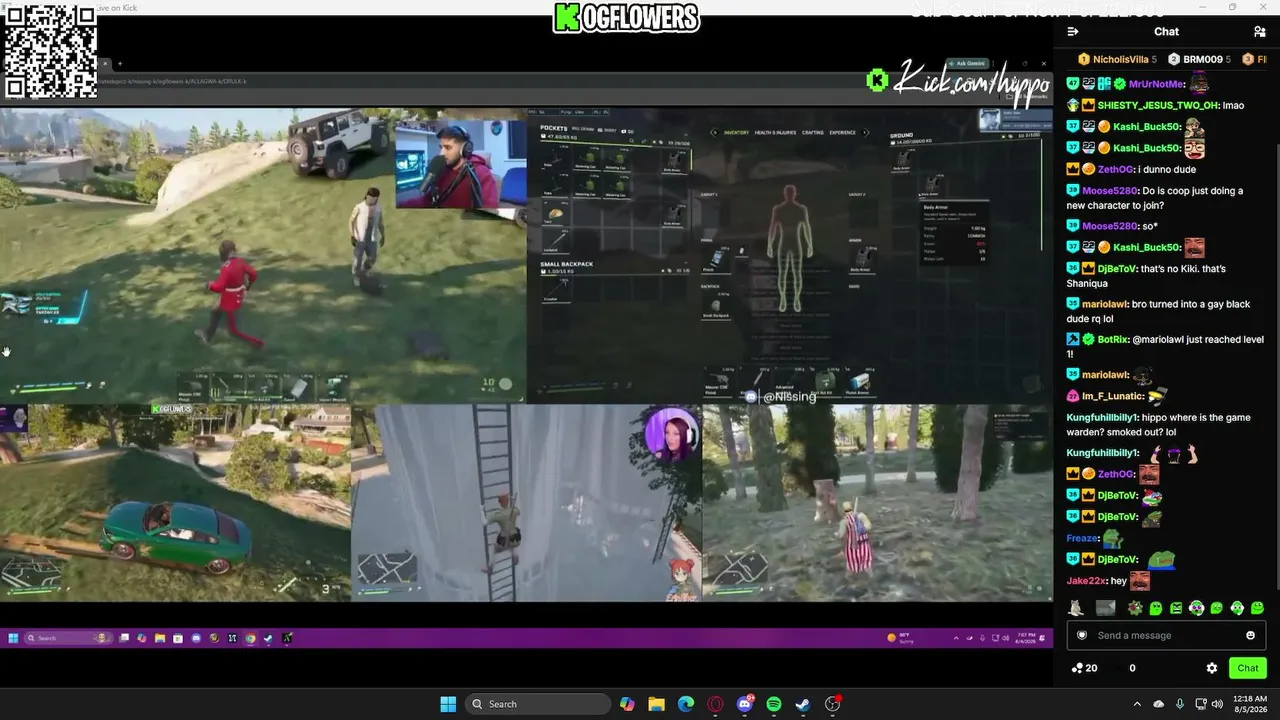Open Steam from the taskbar
Viewport: 1280px width, 720px height.
(x=803, y=704)
